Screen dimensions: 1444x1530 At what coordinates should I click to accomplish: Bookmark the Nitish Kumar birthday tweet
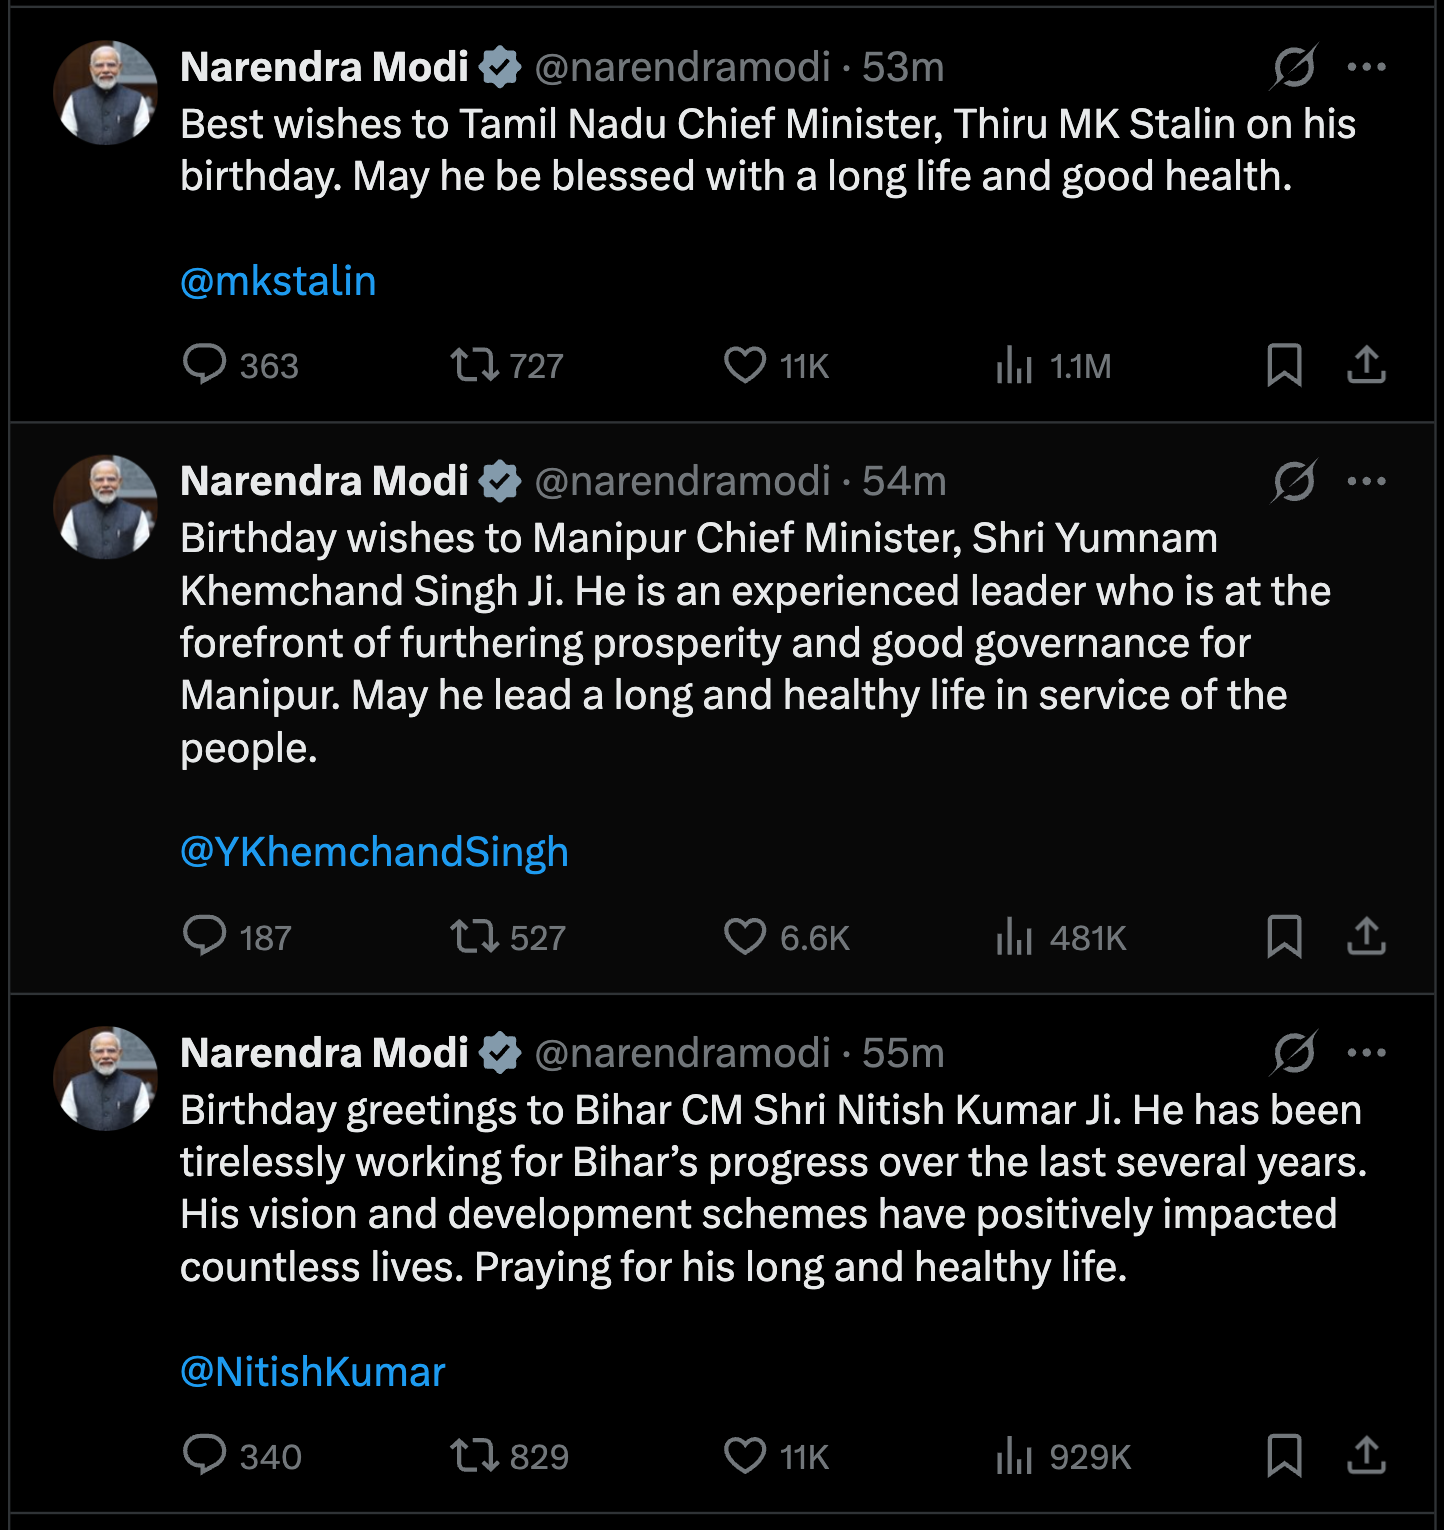tap(1284, 1456)
